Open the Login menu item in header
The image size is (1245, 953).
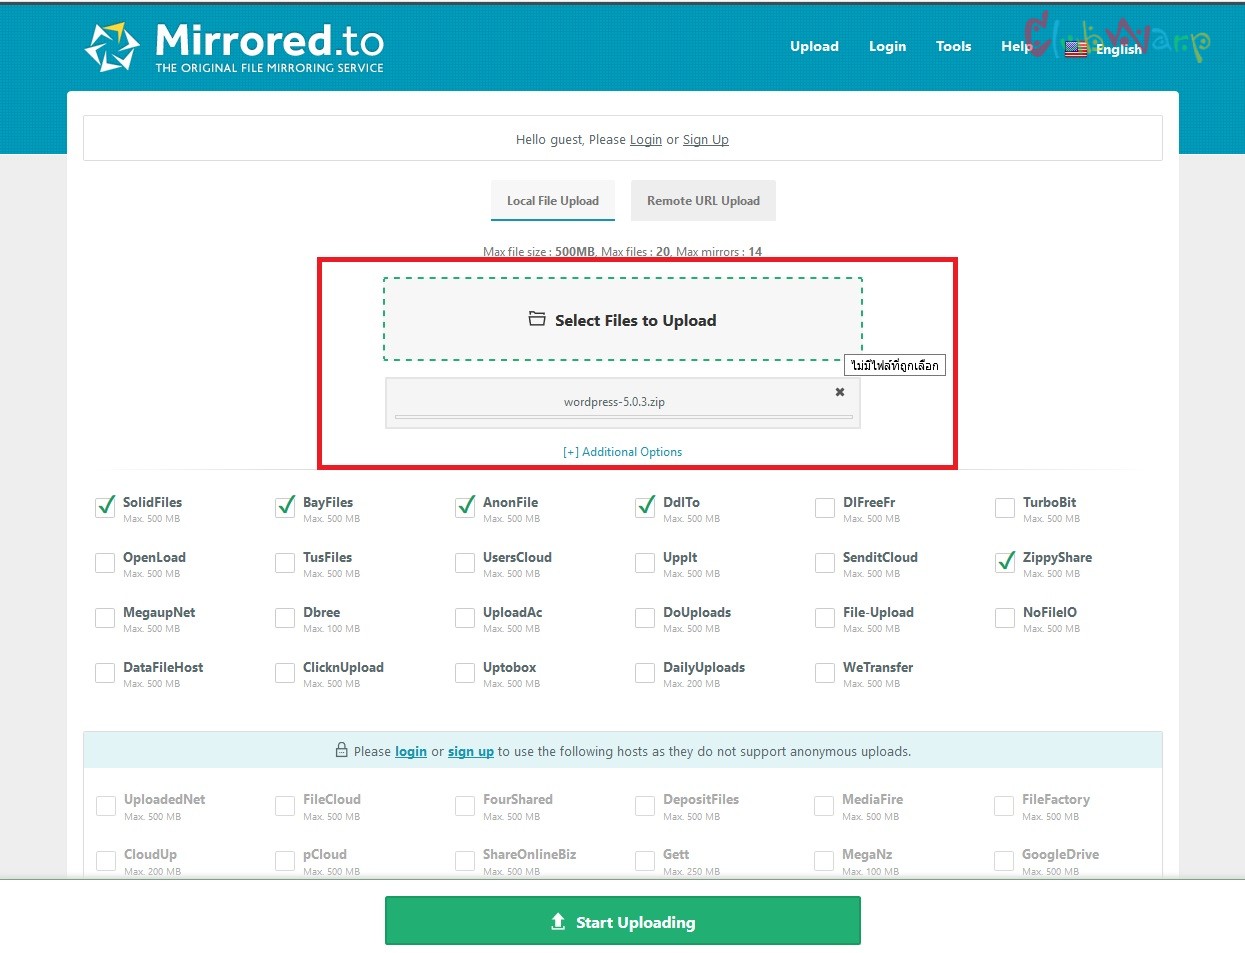point(887,46)
